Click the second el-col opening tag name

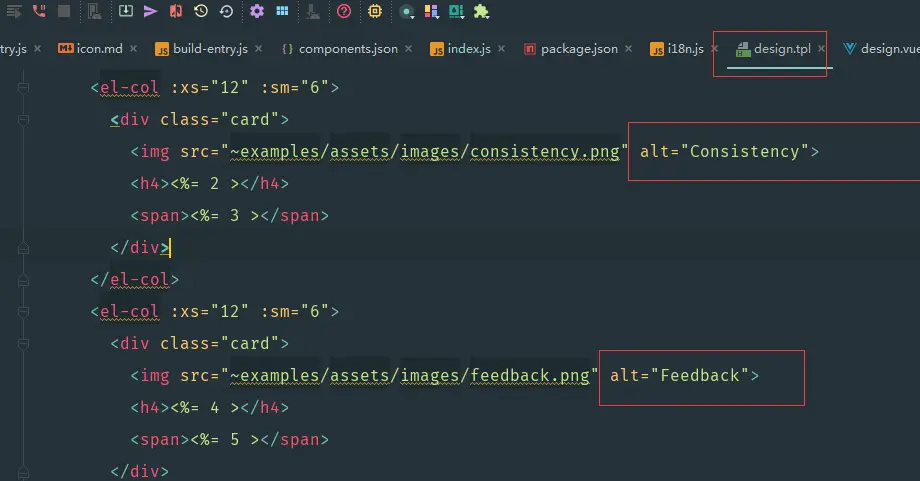[129, 311]
